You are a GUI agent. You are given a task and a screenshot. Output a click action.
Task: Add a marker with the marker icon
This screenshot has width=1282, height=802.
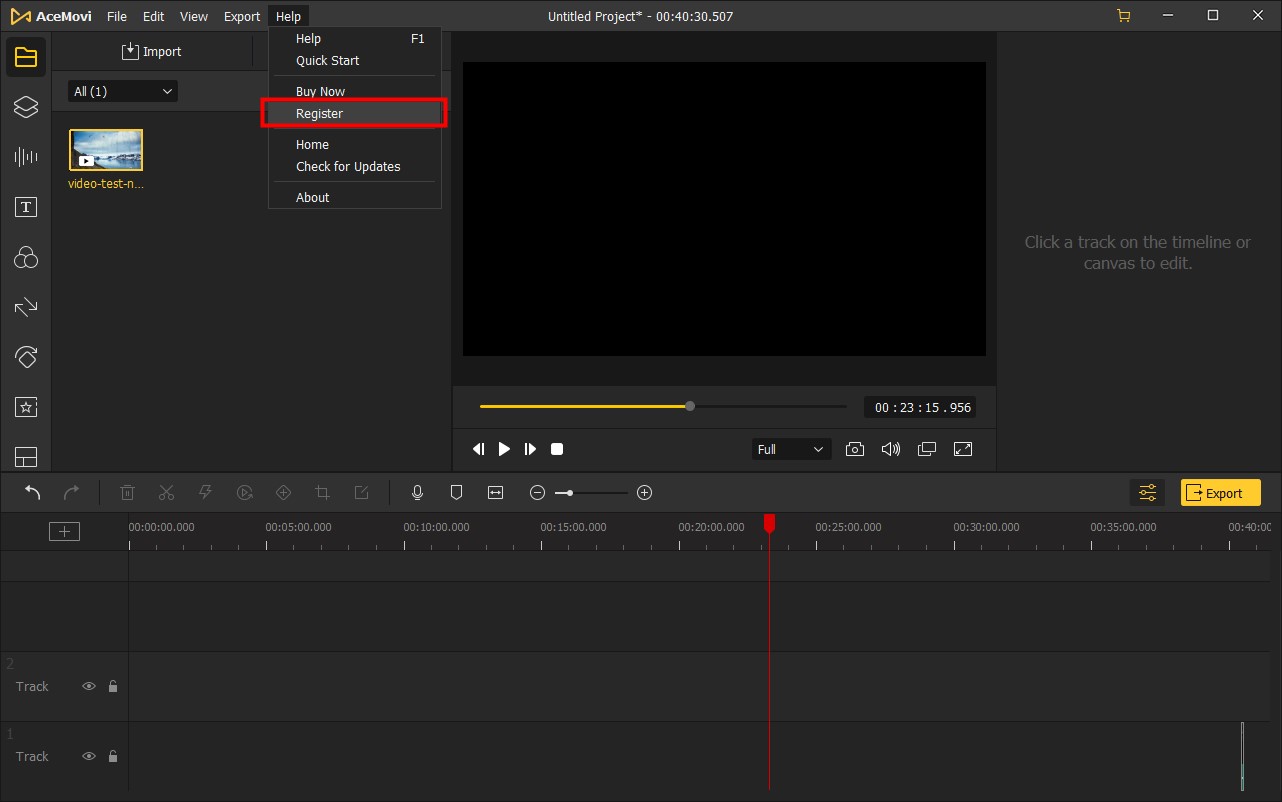[456, 492]
